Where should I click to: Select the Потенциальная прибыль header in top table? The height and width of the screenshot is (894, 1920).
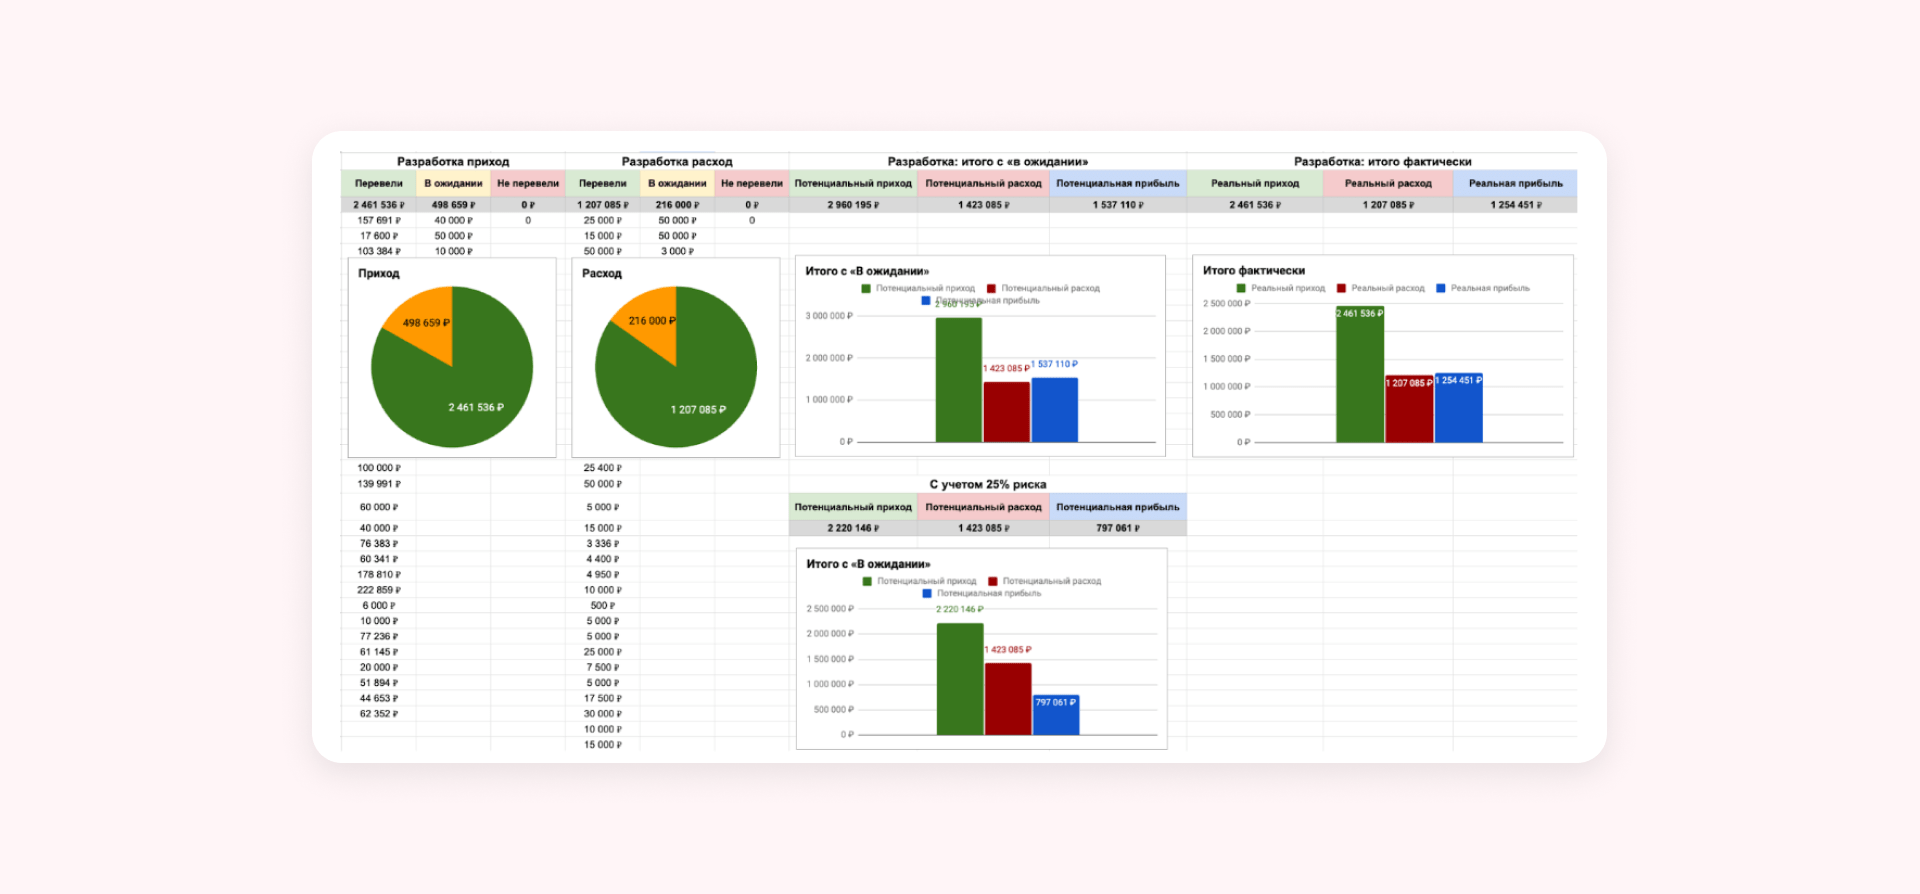(x=1118, y=183)
